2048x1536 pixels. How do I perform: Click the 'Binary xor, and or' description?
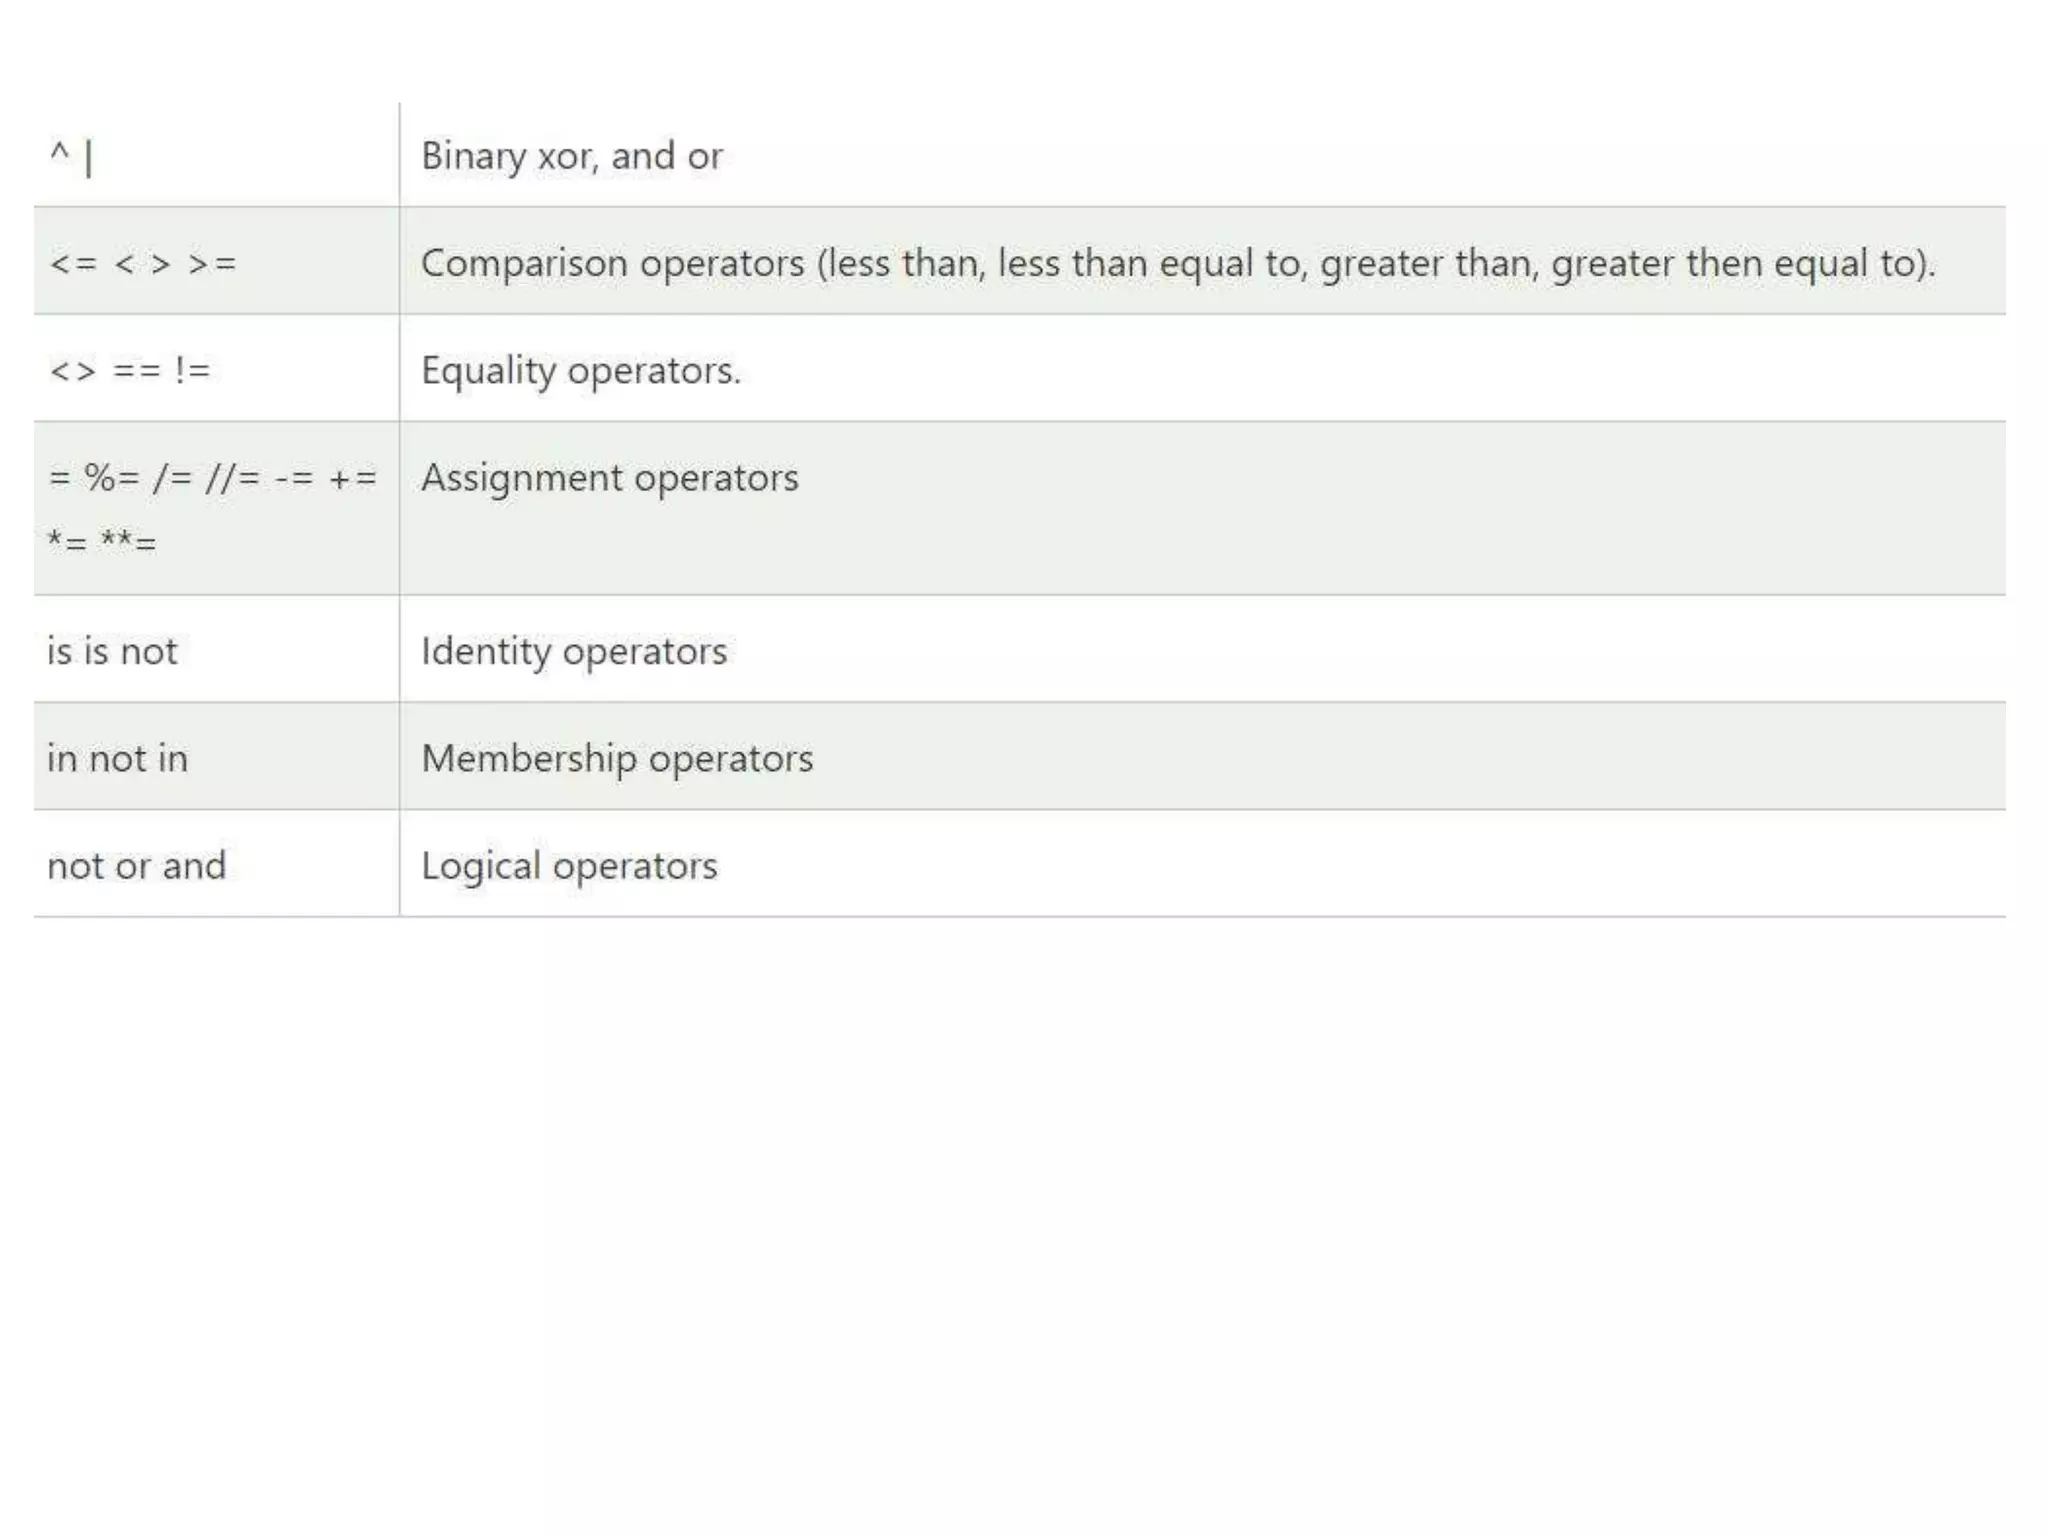click(x=571, y=156)
